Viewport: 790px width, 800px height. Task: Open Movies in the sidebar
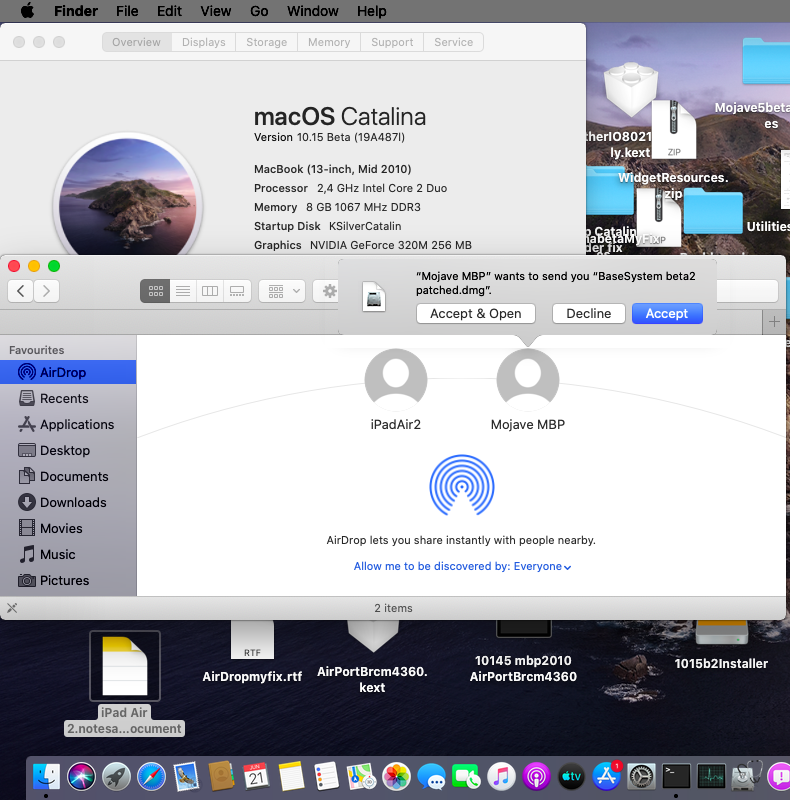click(x=68, y=528)
